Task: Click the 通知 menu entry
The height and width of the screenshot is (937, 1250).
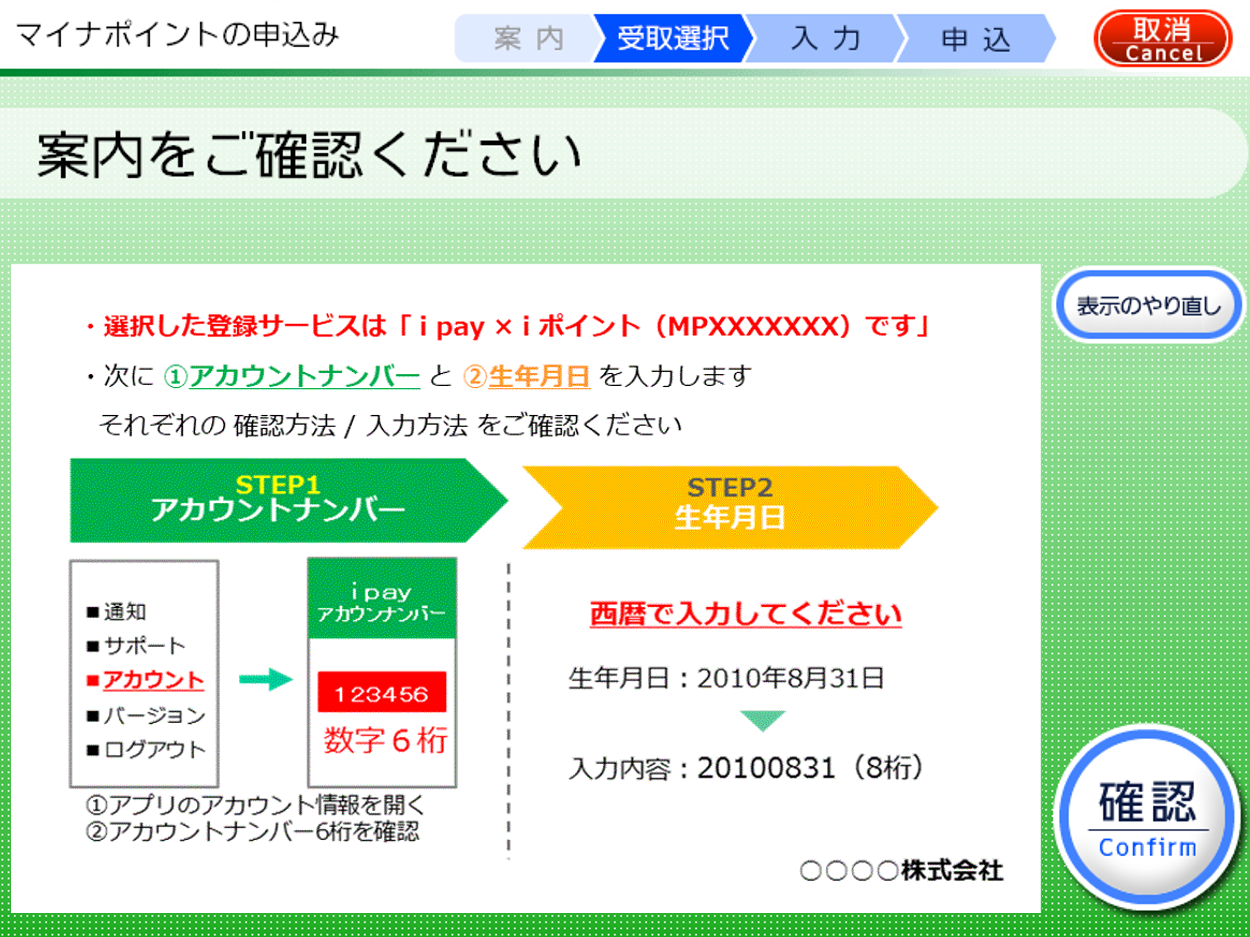Action: coord(117,612)
